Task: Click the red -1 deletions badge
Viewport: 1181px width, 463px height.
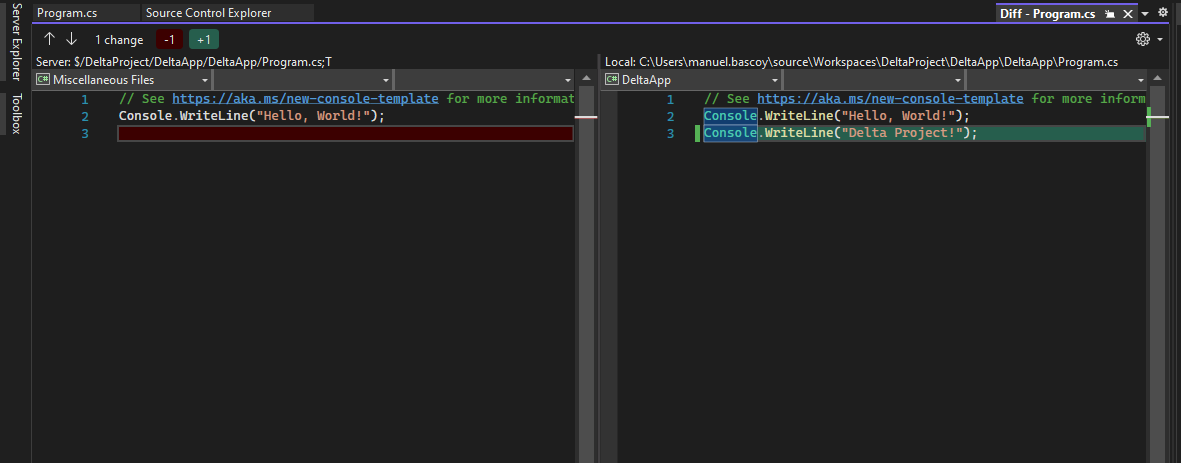Action: click(169, 40)
